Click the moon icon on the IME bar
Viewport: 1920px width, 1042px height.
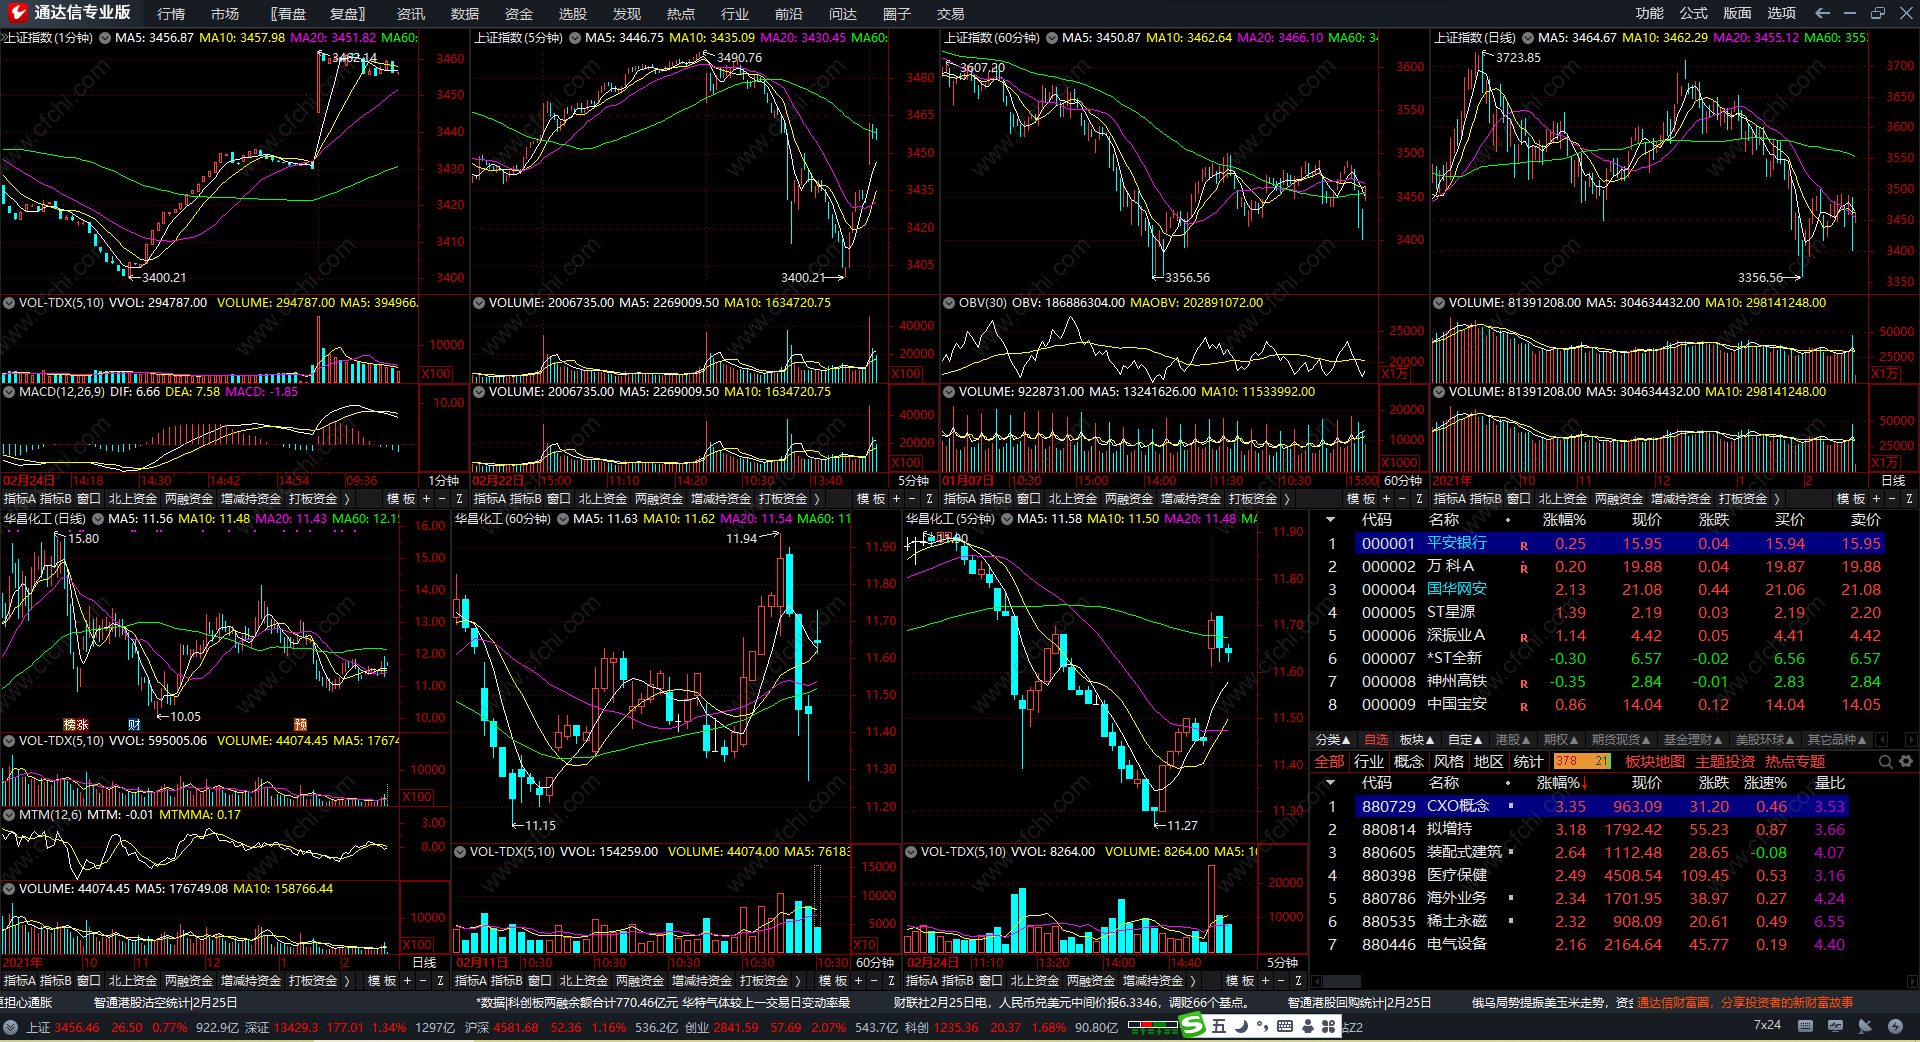click(1241, 1026)
